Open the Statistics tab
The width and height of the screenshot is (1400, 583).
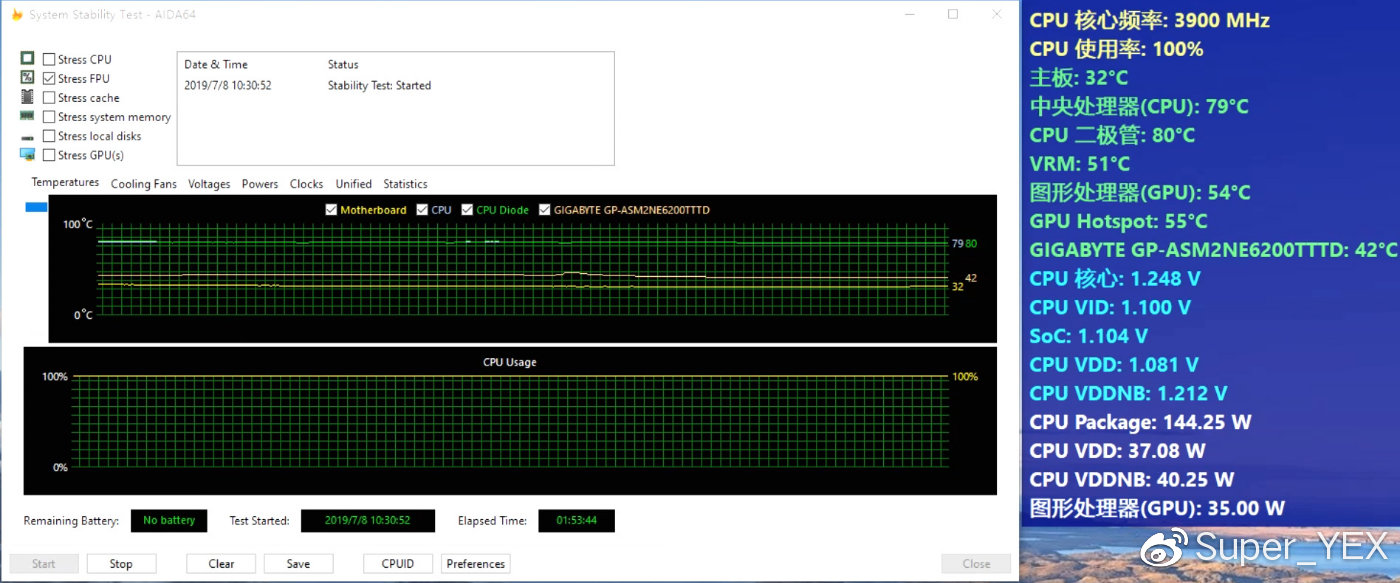[405, 184]
